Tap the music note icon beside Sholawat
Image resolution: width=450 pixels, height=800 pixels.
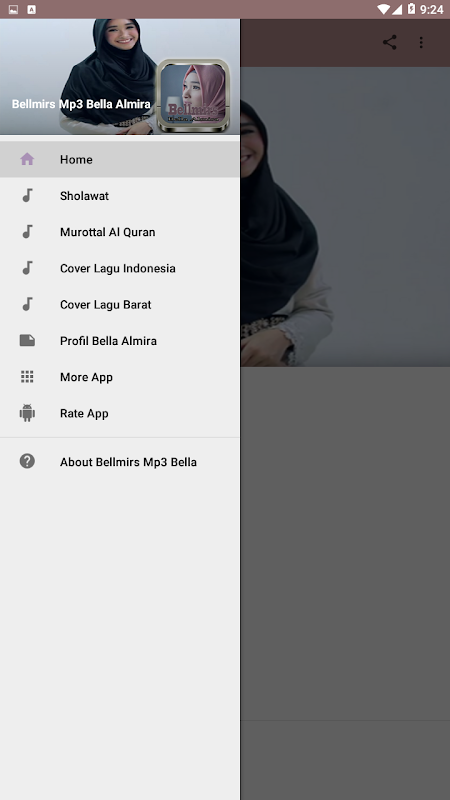[27, 195]
